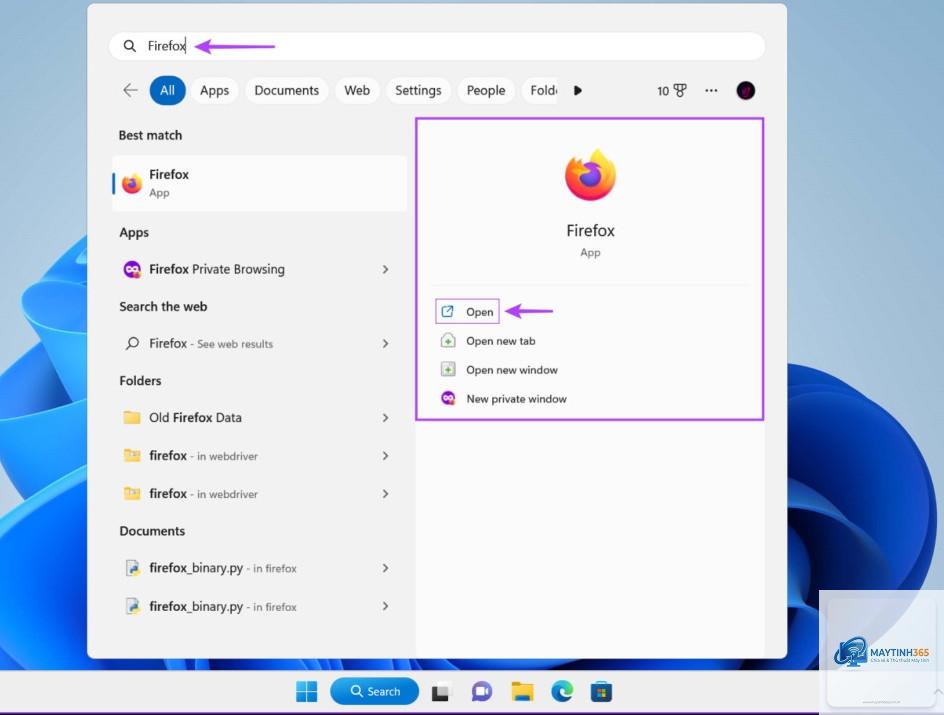Open the three-dot more options menu

click(x=711, y=90)
